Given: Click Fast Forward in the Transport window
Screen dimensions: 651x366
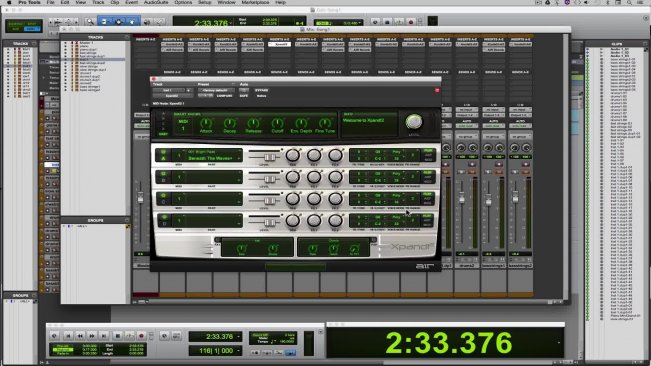Looking at the screenshot, I should (x=92, y=336).
